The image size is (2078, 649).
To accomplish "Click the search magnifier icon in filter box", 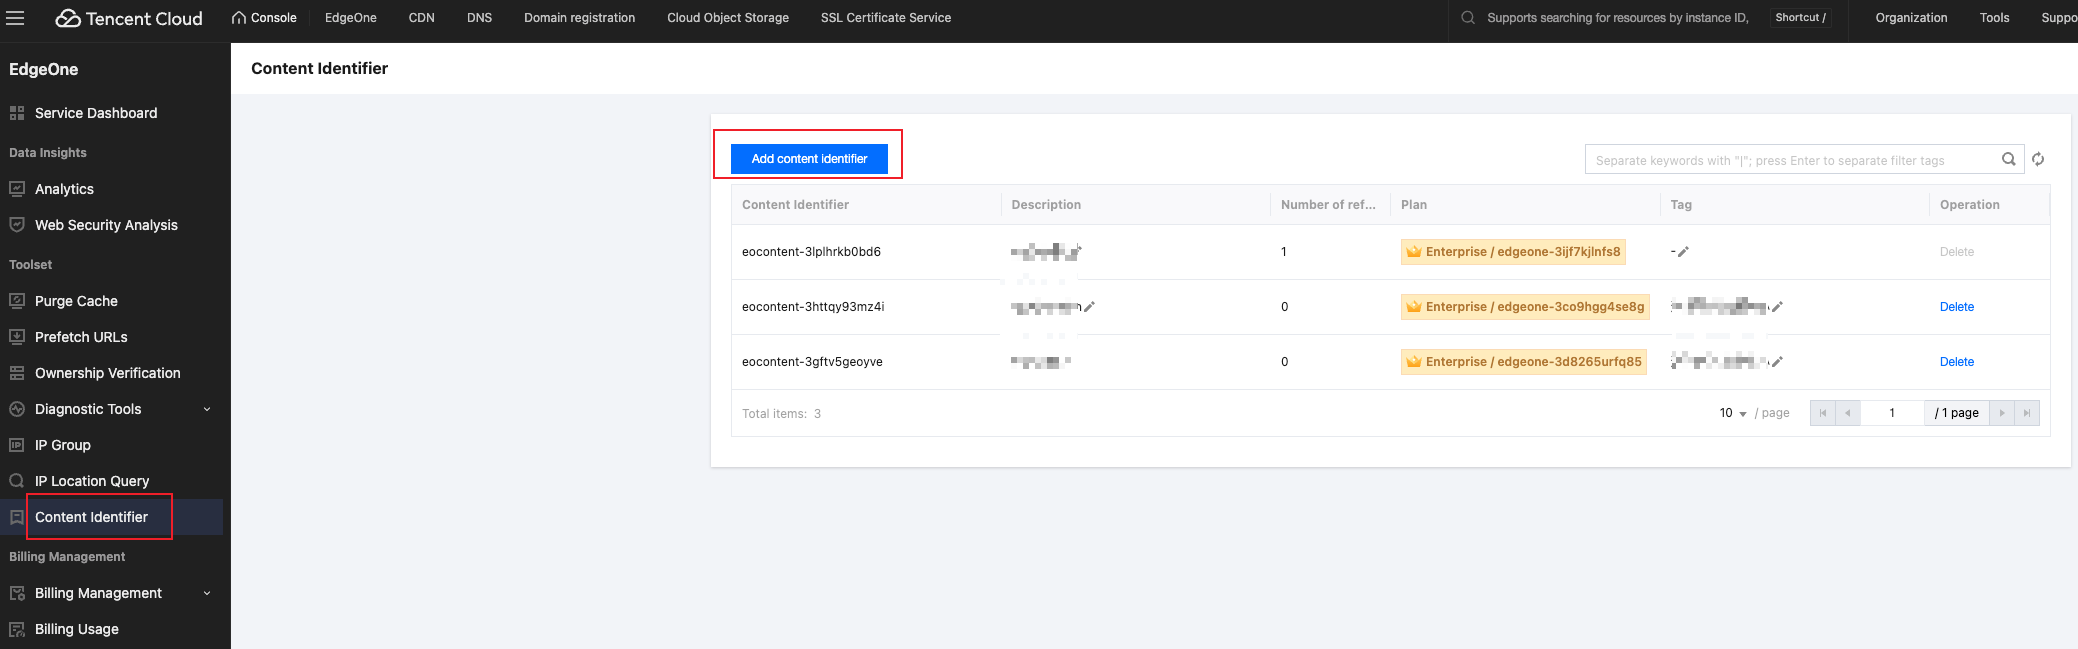I will [2008, 159].
